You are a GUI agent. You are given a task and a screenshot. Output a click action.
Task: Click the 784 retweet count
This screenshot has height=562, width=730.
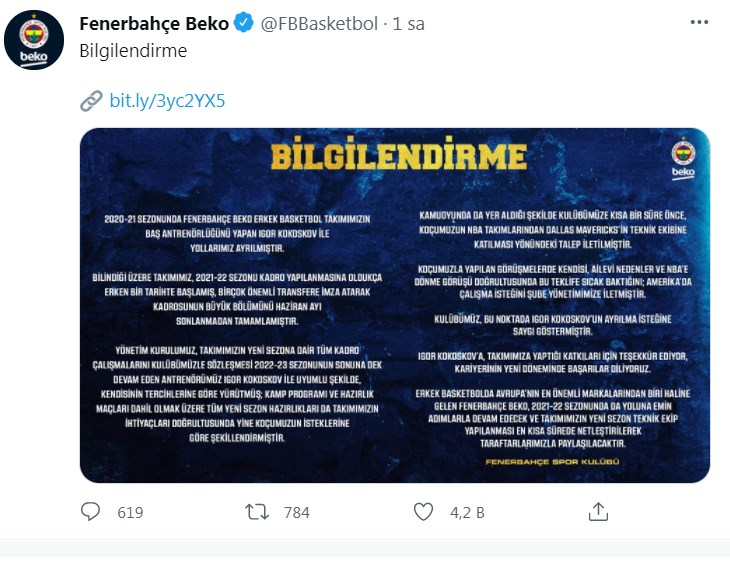click(297, 513)
